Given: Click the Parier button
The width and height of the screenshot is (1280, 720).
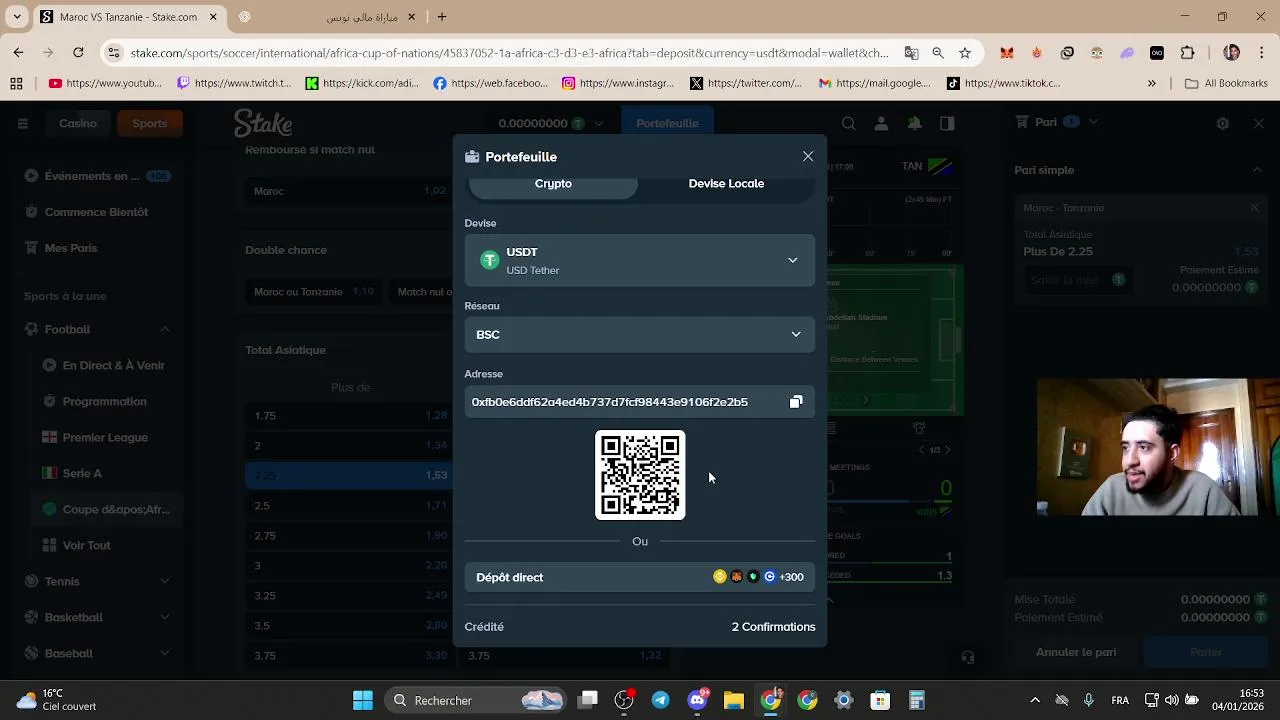Looking at the screenshot, I should click(1206, 652).
